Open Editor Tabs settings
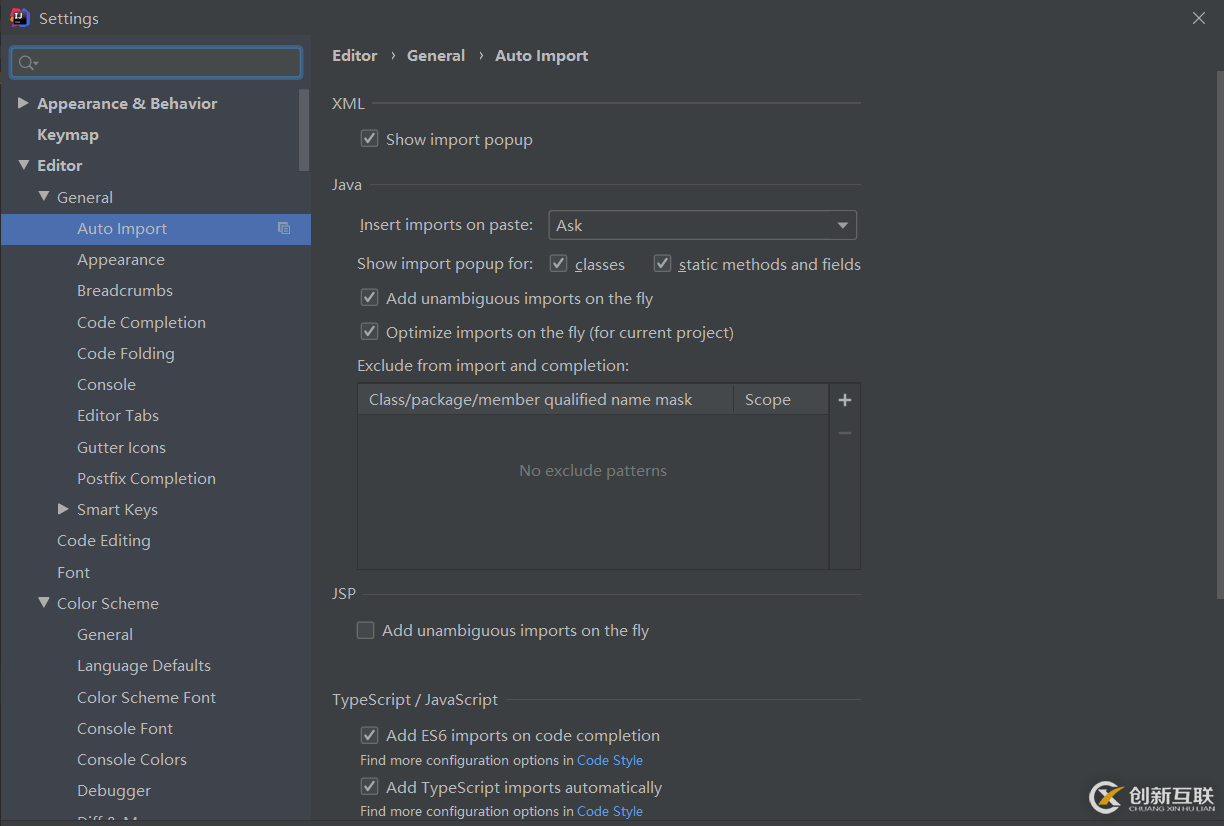 [118, 415]
